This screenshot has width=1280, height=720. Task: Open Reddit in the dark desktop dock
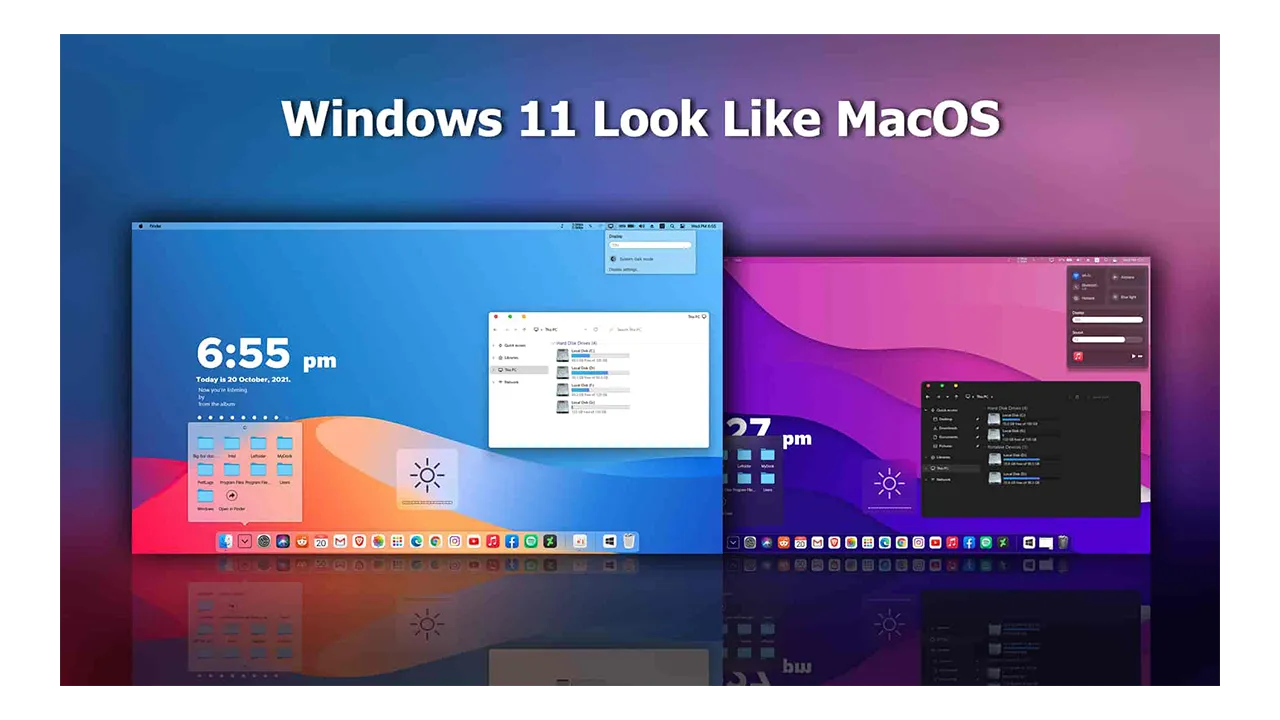point(783,542)
